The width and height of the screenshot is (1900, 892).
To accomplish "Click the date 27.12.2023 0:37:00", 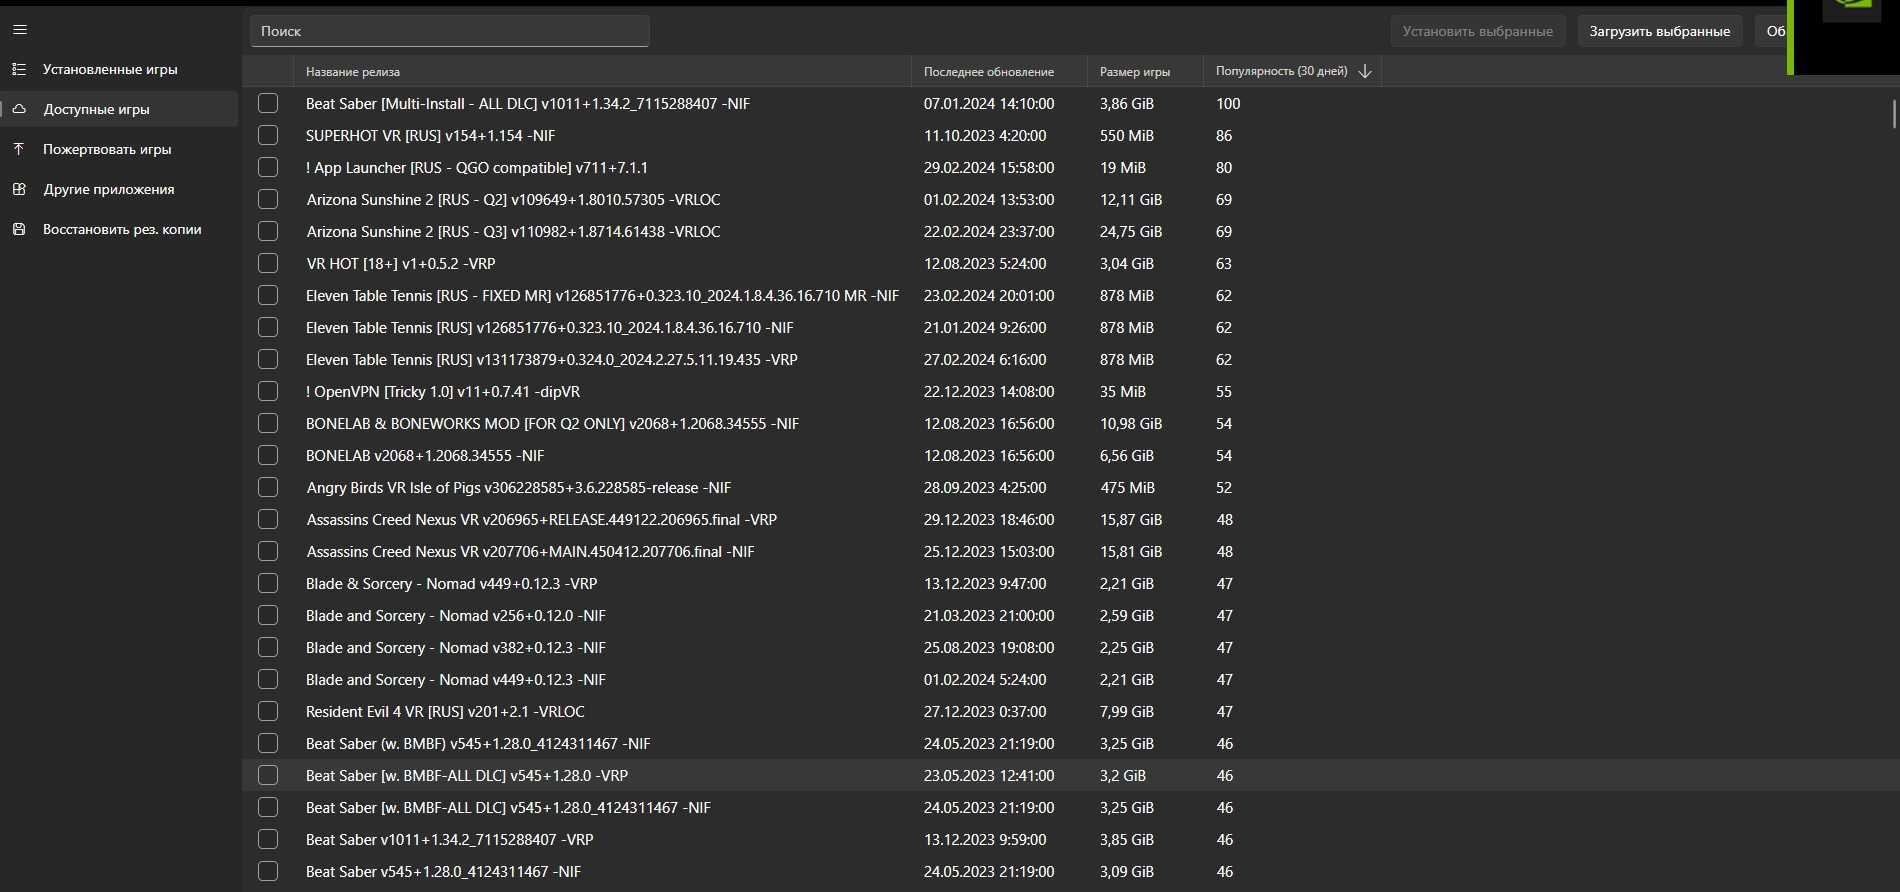I will point(985,711).
